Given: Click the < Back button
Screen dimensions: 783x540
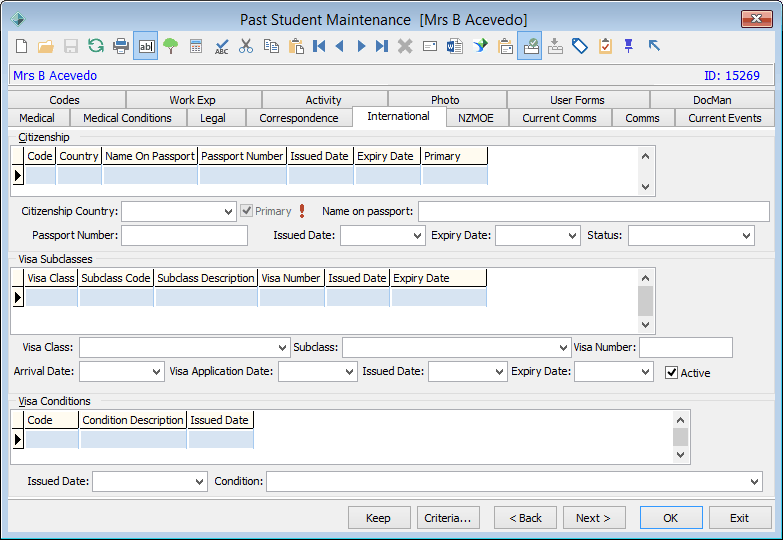Looking at the screenshot, I should click(x=525, y=518).
